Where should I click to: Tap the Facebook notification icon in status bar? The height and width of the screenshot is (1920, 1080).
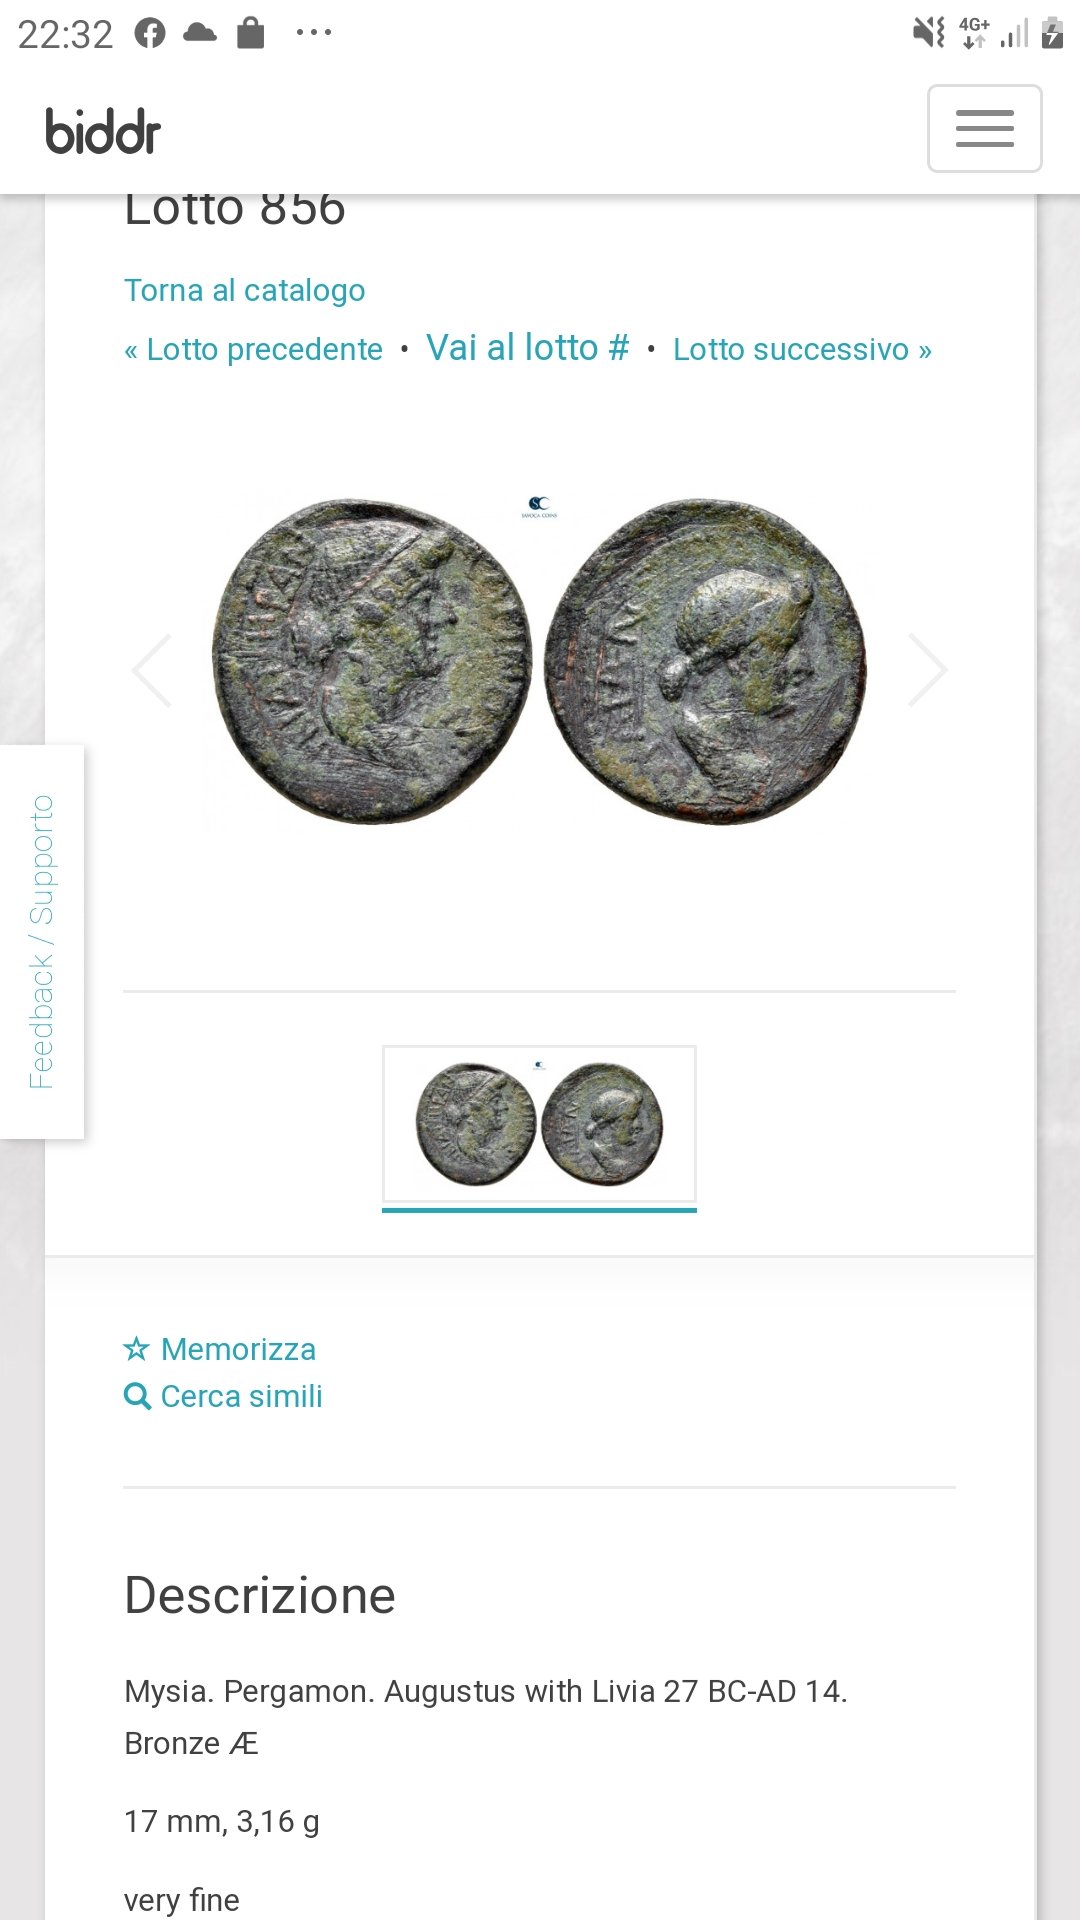[150, 33]
